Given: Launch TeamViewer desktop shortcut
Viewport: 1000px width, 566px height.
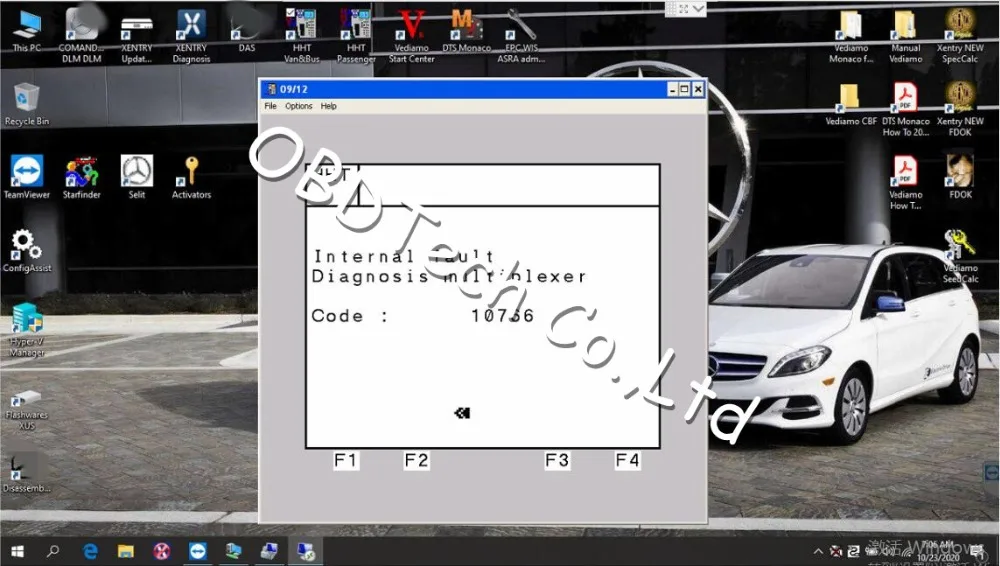Looking at the screenshot, I should tap(27, 177).
